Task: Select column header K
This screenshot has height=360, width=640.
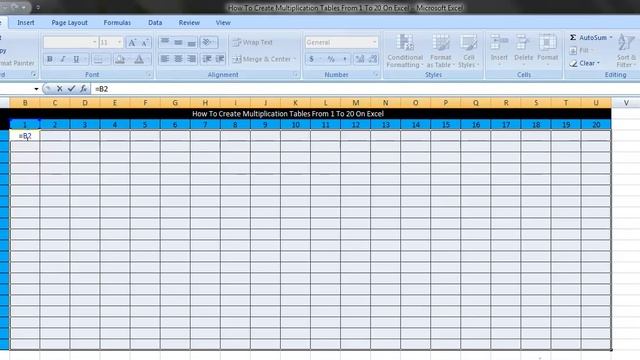Action: (x=296, y=103)
